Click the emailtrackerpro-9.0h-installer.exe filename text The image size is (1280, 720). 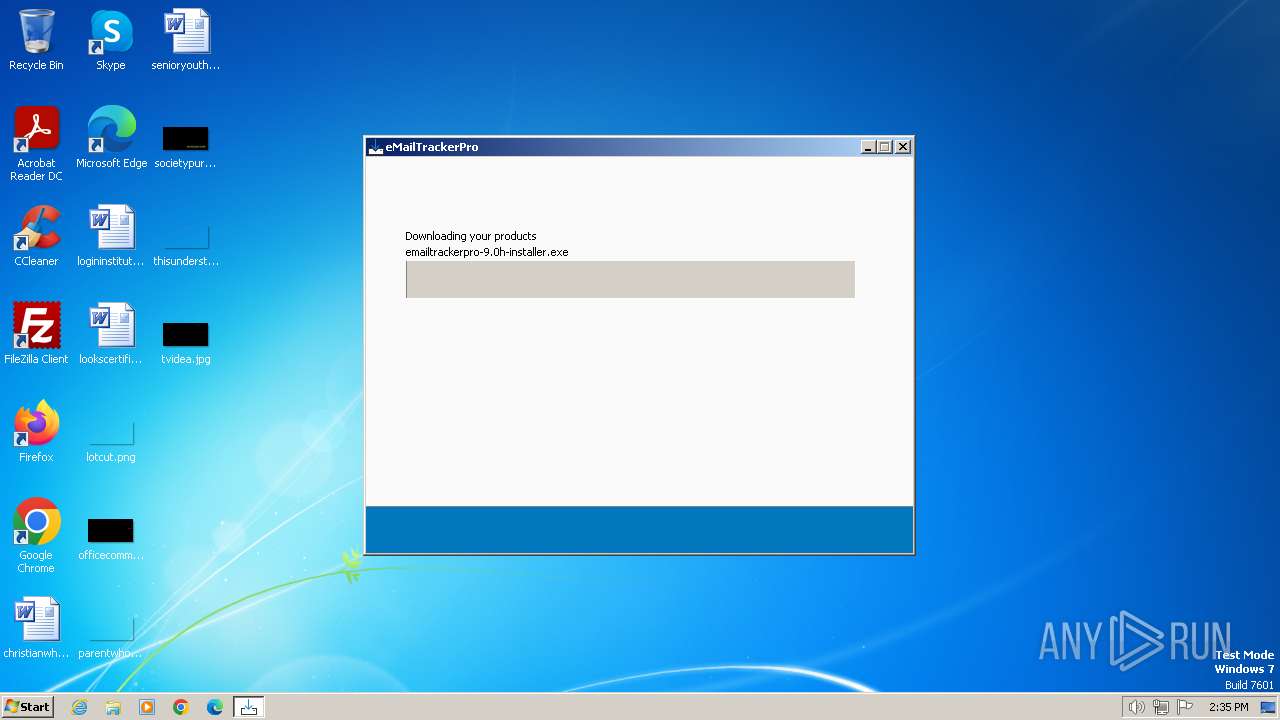coord(486,252)
